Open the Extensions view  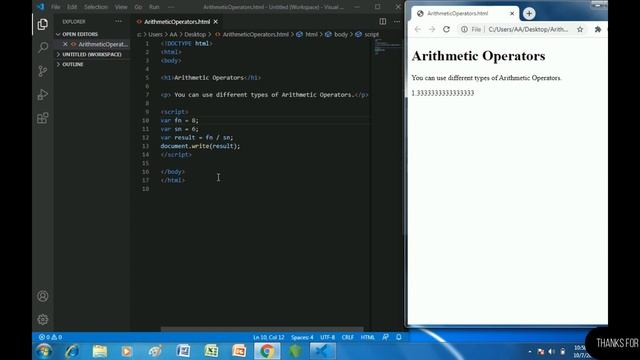(x=42, y=118)
